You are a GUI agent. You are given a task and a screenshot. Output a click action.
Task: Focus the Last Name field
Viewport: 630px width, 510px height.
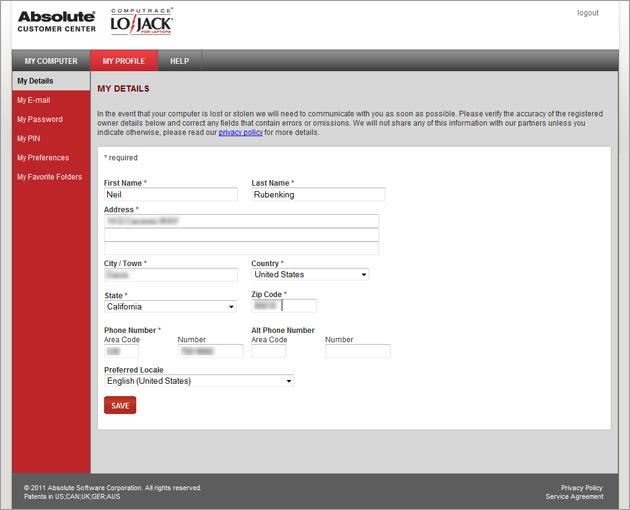317,195
